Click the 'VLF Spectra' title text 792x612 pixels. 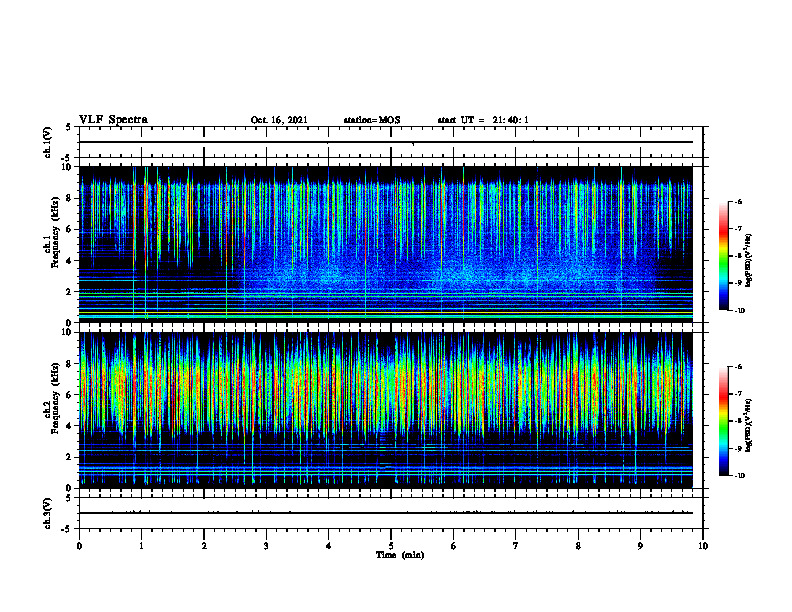click(113, 120)
